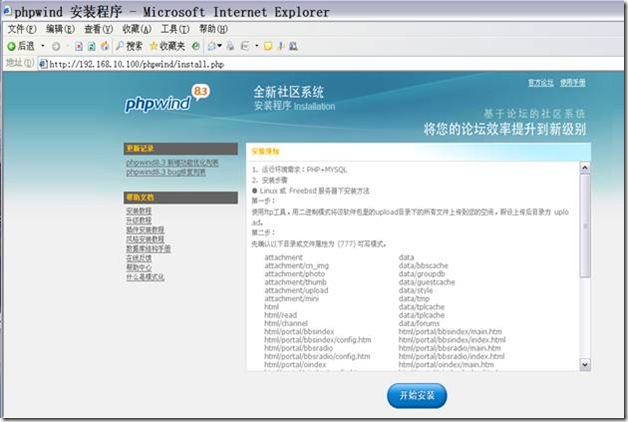Click the install notes scrollbar thumb
628x422 pixels.
pyautogui.click(x=585, y=225)
